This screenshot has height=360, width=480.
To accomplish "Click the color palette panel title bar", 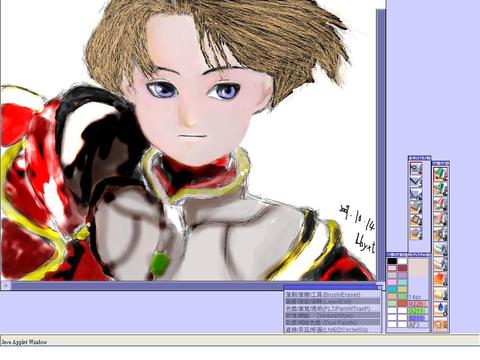I will (408, 254).
